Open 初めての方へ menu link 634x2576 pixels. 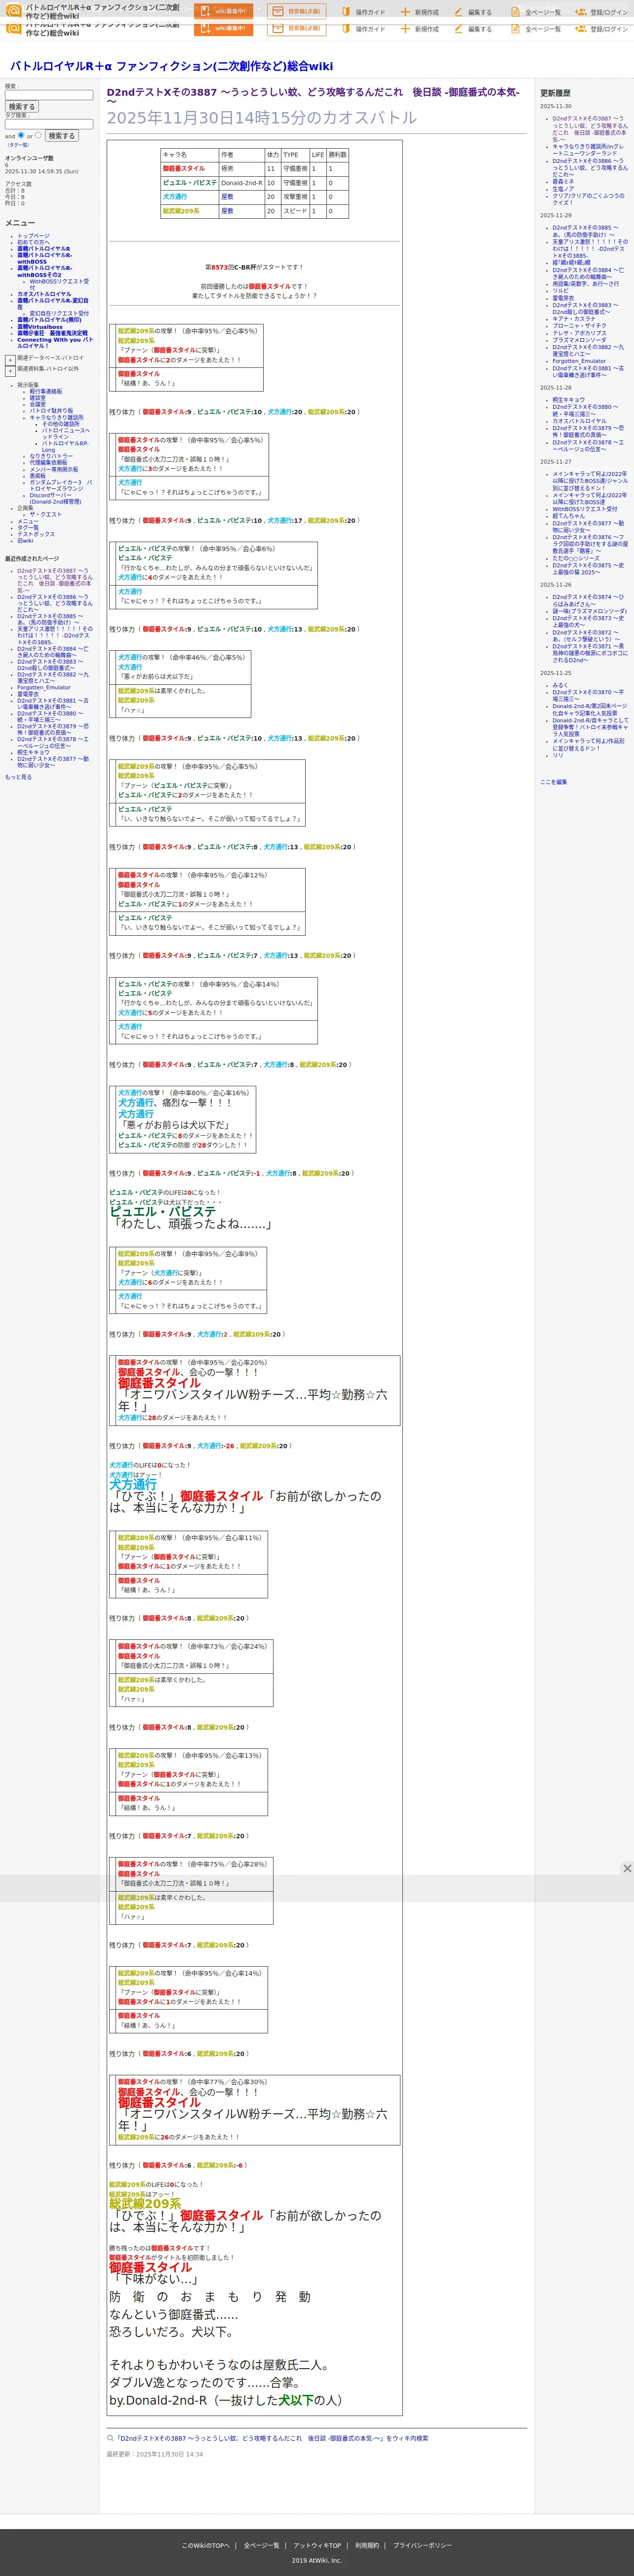coord(33,242)
